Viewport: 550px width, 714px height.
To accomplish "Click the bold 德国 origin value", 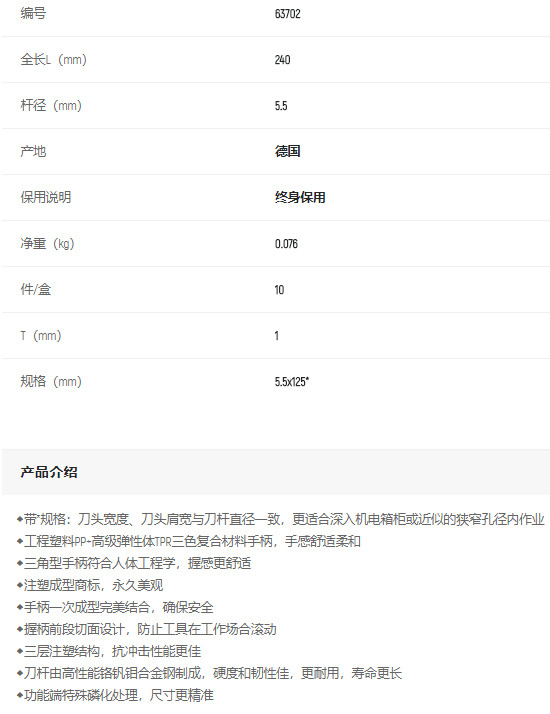I will coord(287,151).
